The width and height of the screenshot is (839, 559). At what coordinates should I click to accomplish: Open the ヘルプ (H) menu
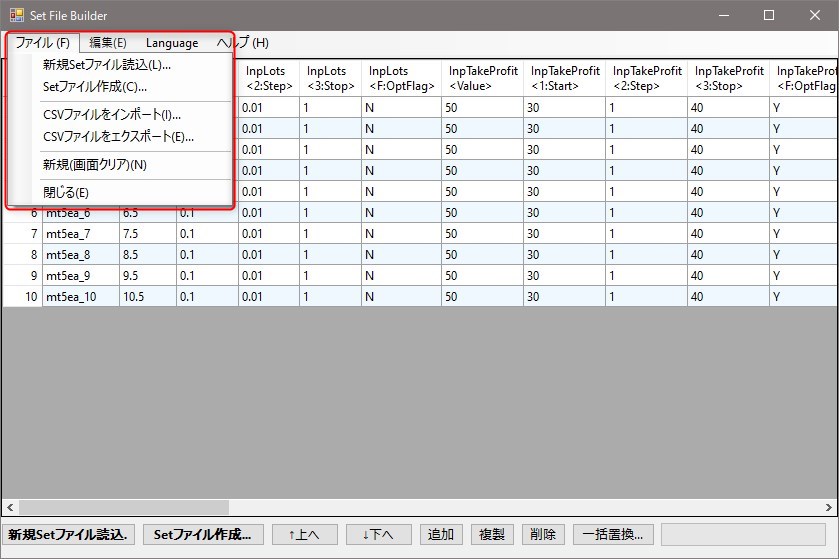click(242, 43)
